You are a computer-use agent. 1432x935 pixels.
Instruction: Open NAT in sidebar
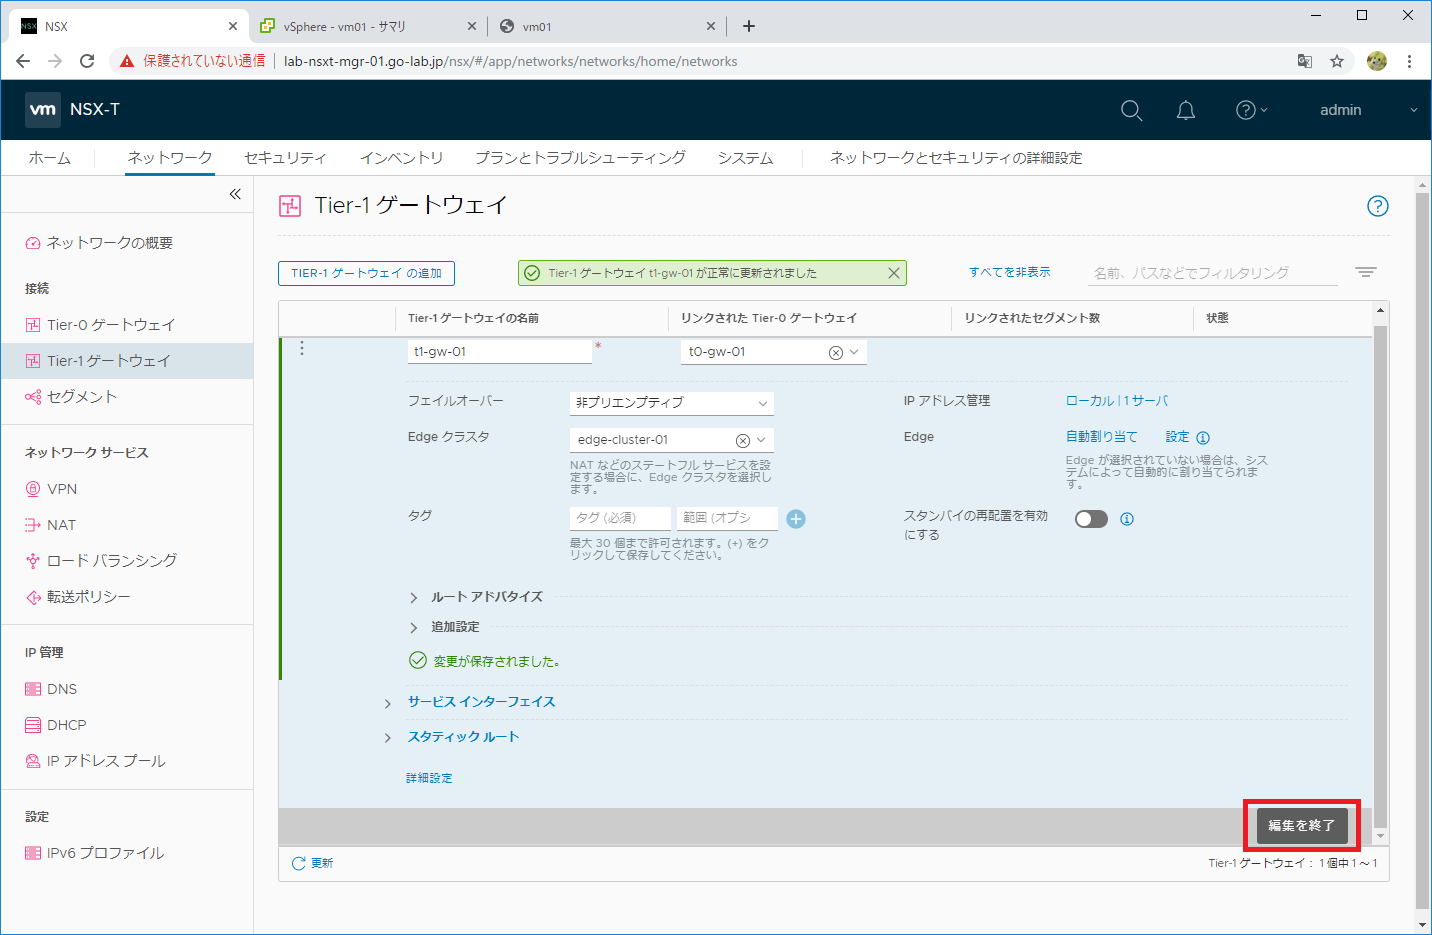pyautogui.click(x=61, y=525)
